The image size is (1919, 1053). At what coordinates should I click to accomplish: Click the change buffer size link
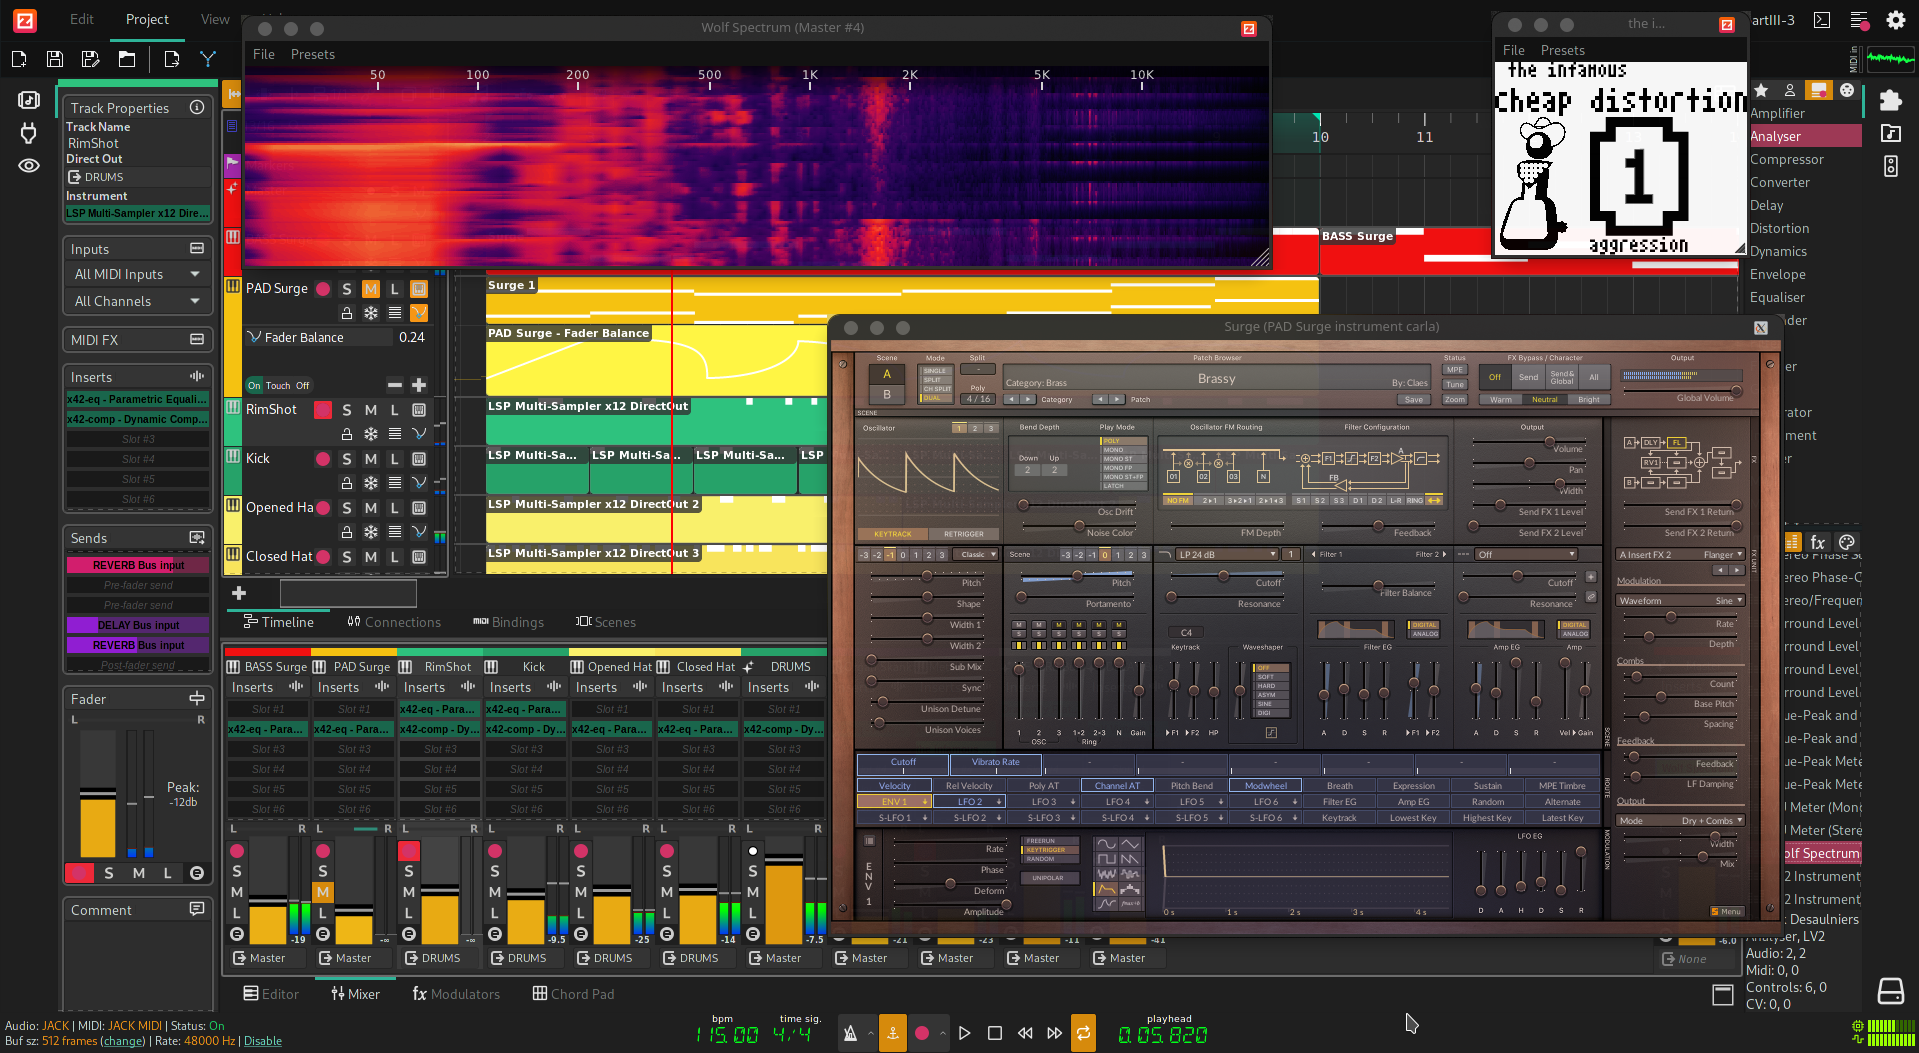click(x=124, y=1041)
